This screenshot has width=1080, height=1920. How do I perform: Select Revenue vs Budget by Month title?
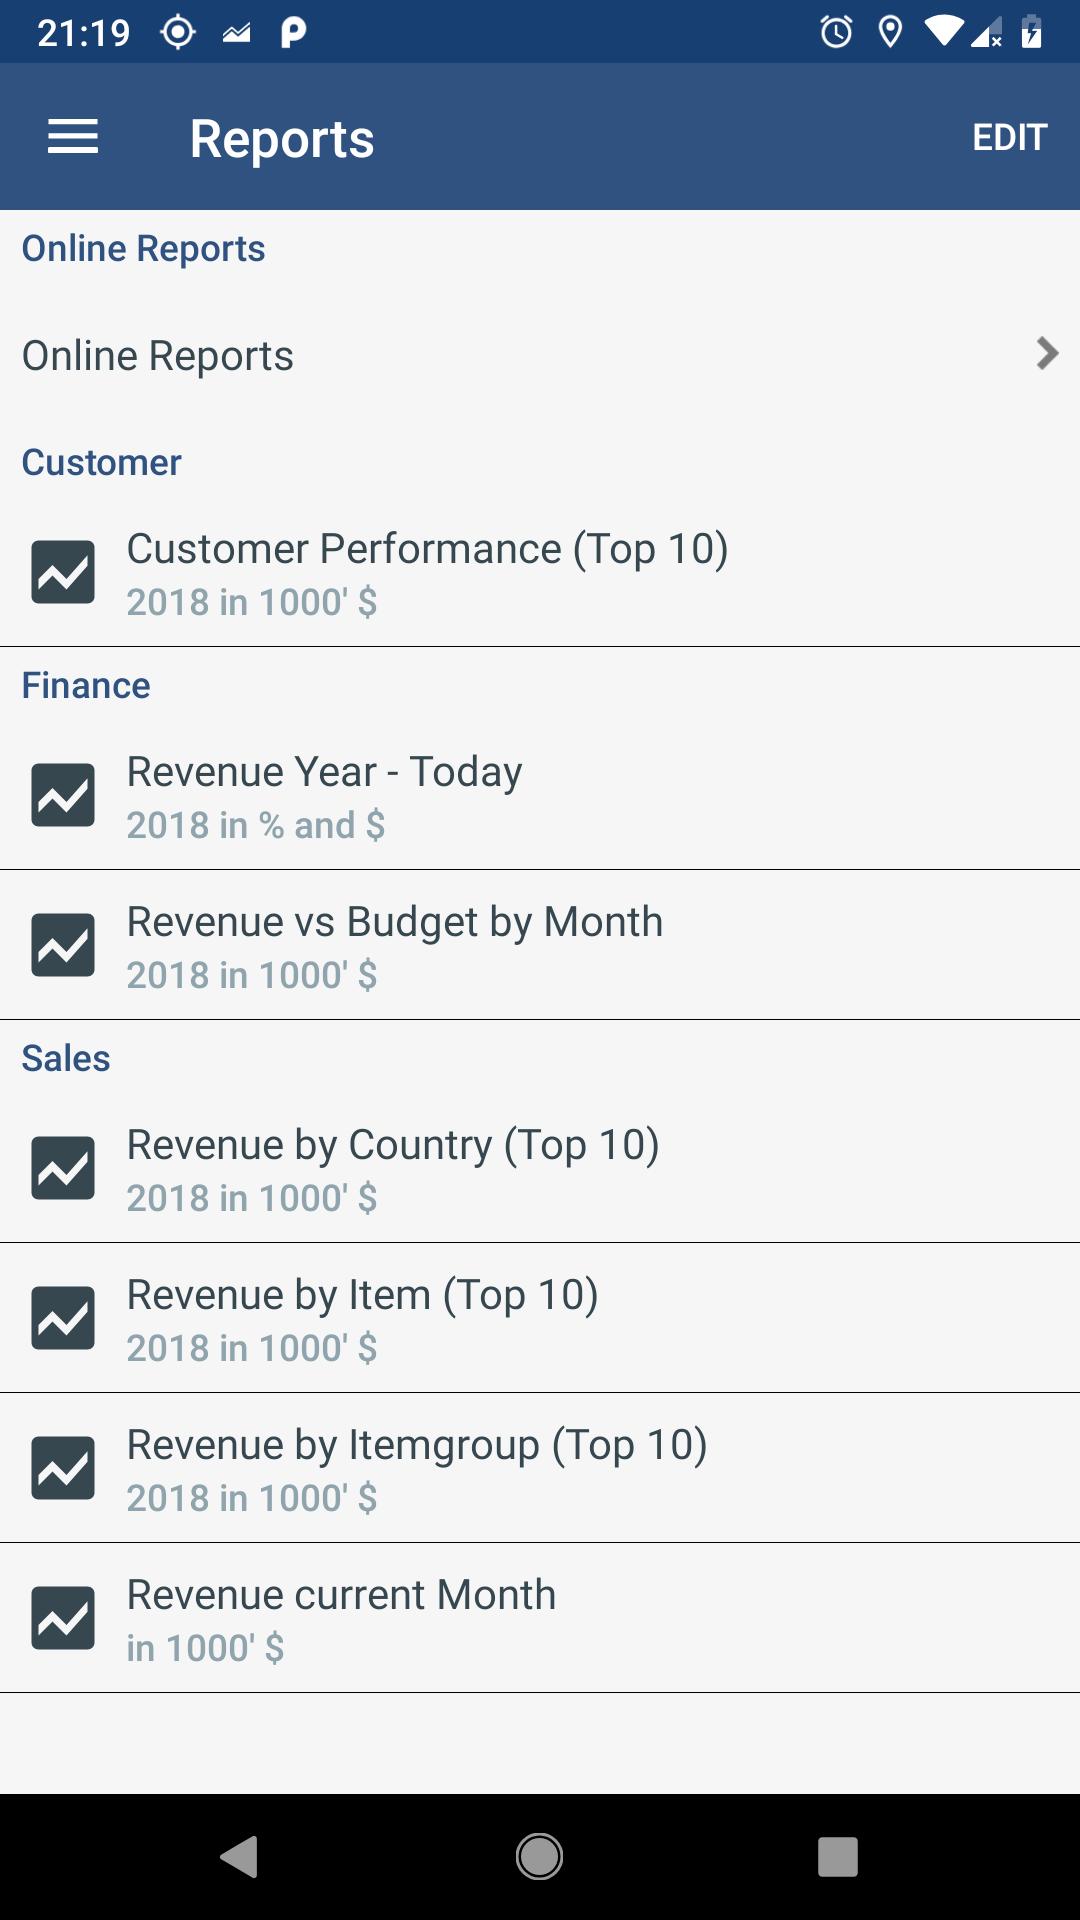point(394,922)
